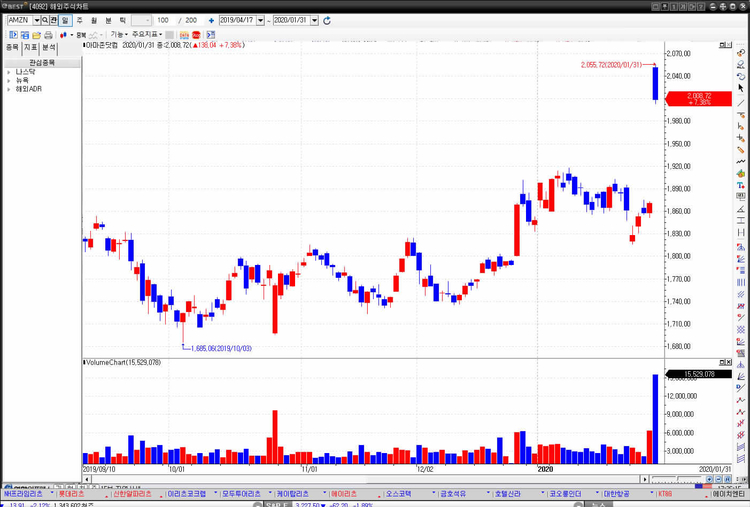Image resolution: width=750 pixels, height=507 pixels.
Task: Click 롯데리츠 ticker item
Action: pos(71,494)
